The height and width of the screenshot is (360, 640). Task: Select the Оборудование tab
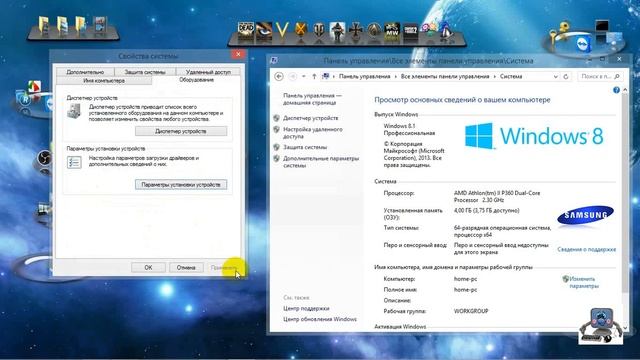pos(196,80)
